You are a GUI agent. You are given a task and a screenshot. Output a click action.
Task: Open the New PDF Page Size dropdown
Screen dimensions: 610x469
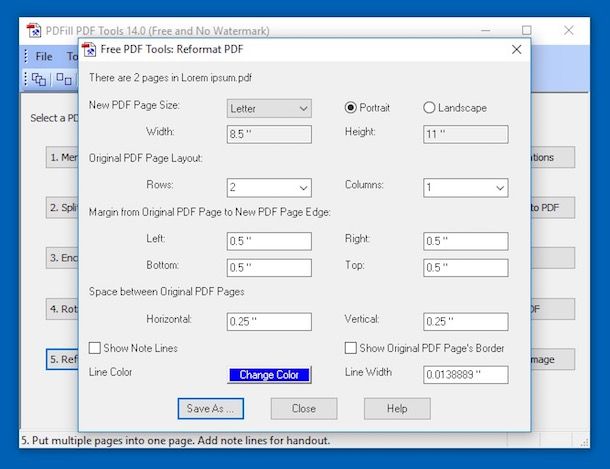[269, 108]
